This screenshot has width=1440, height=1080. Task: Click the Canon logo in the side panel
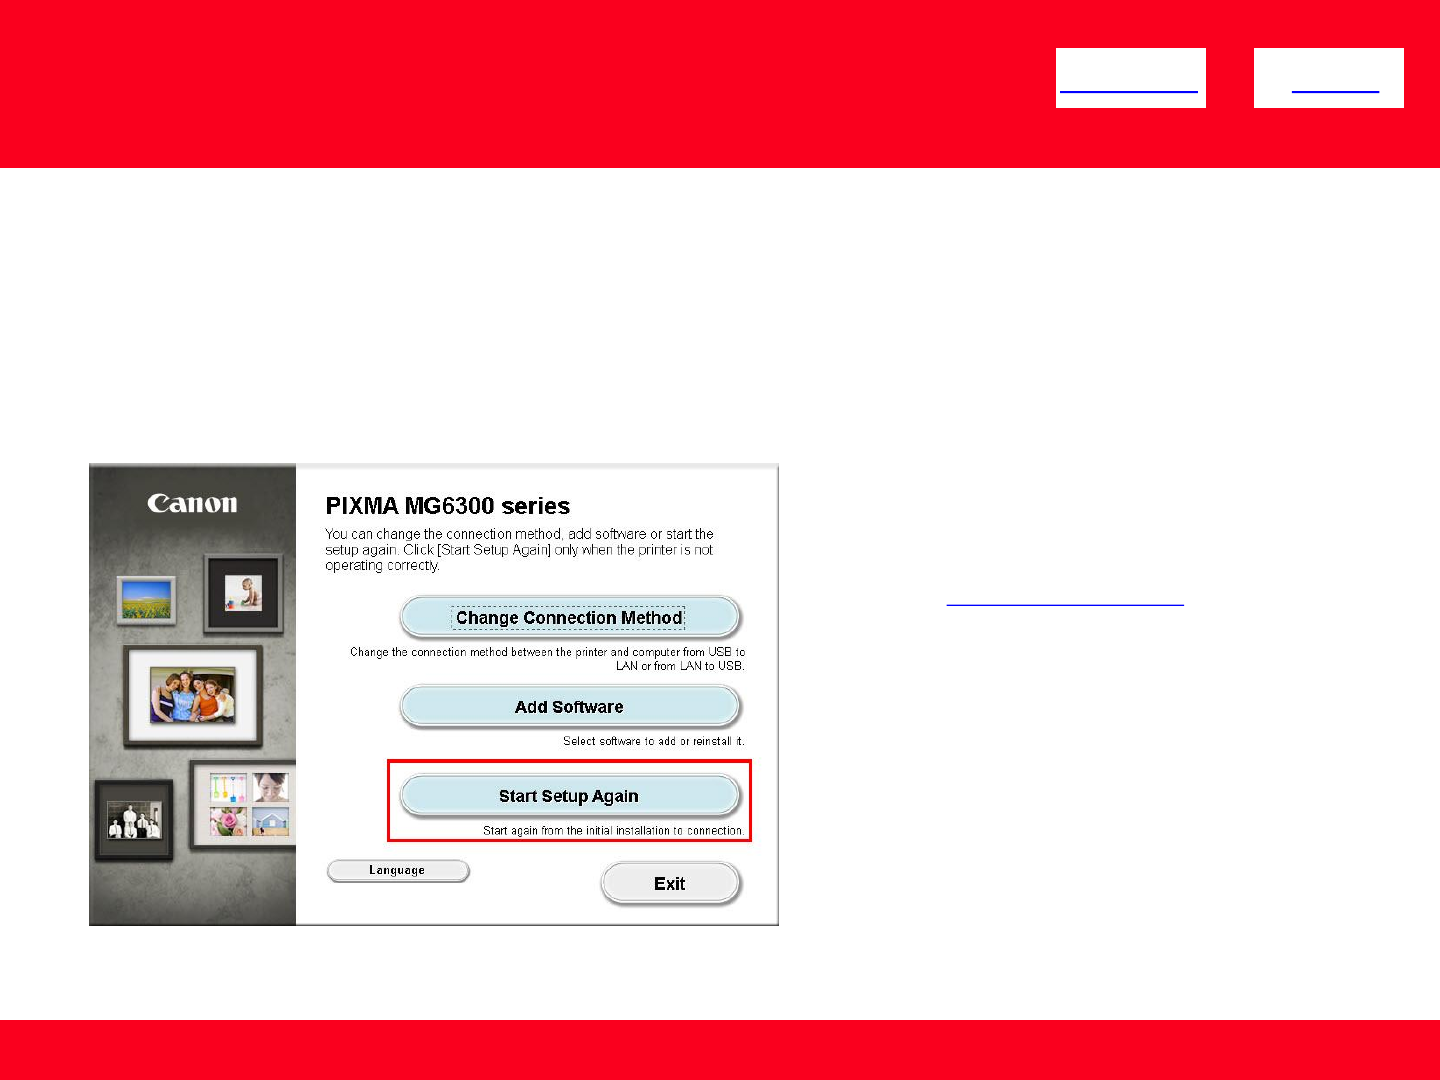[x=193, y=503]
